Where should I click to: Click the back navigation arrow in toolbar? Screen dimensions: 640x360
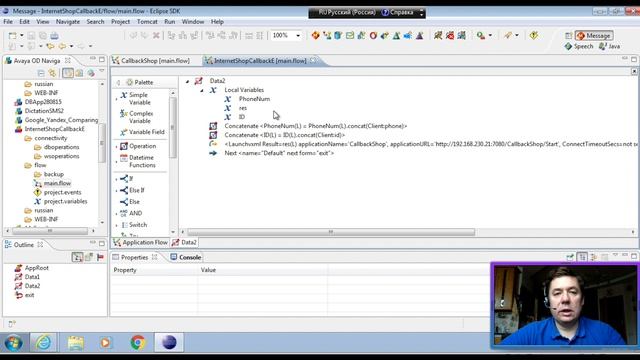point(62,46)
